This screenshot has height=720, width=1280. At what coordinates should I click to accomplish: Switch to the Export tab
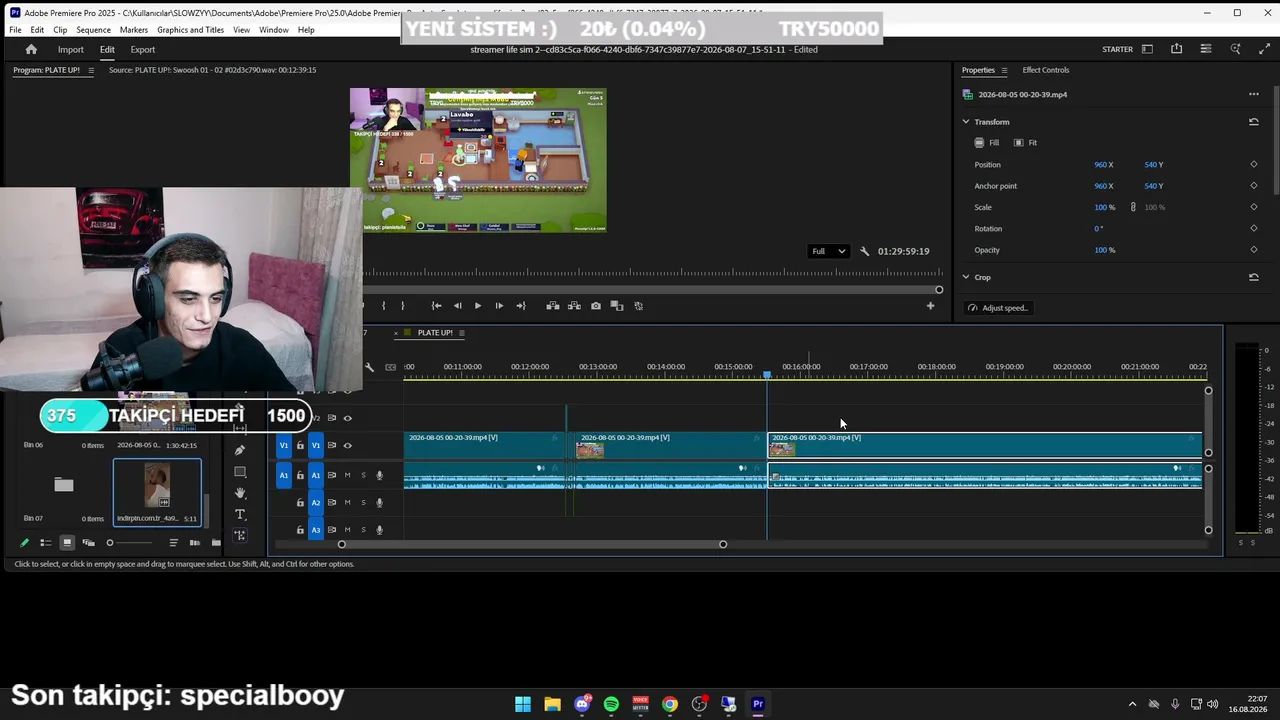point(143,50)
